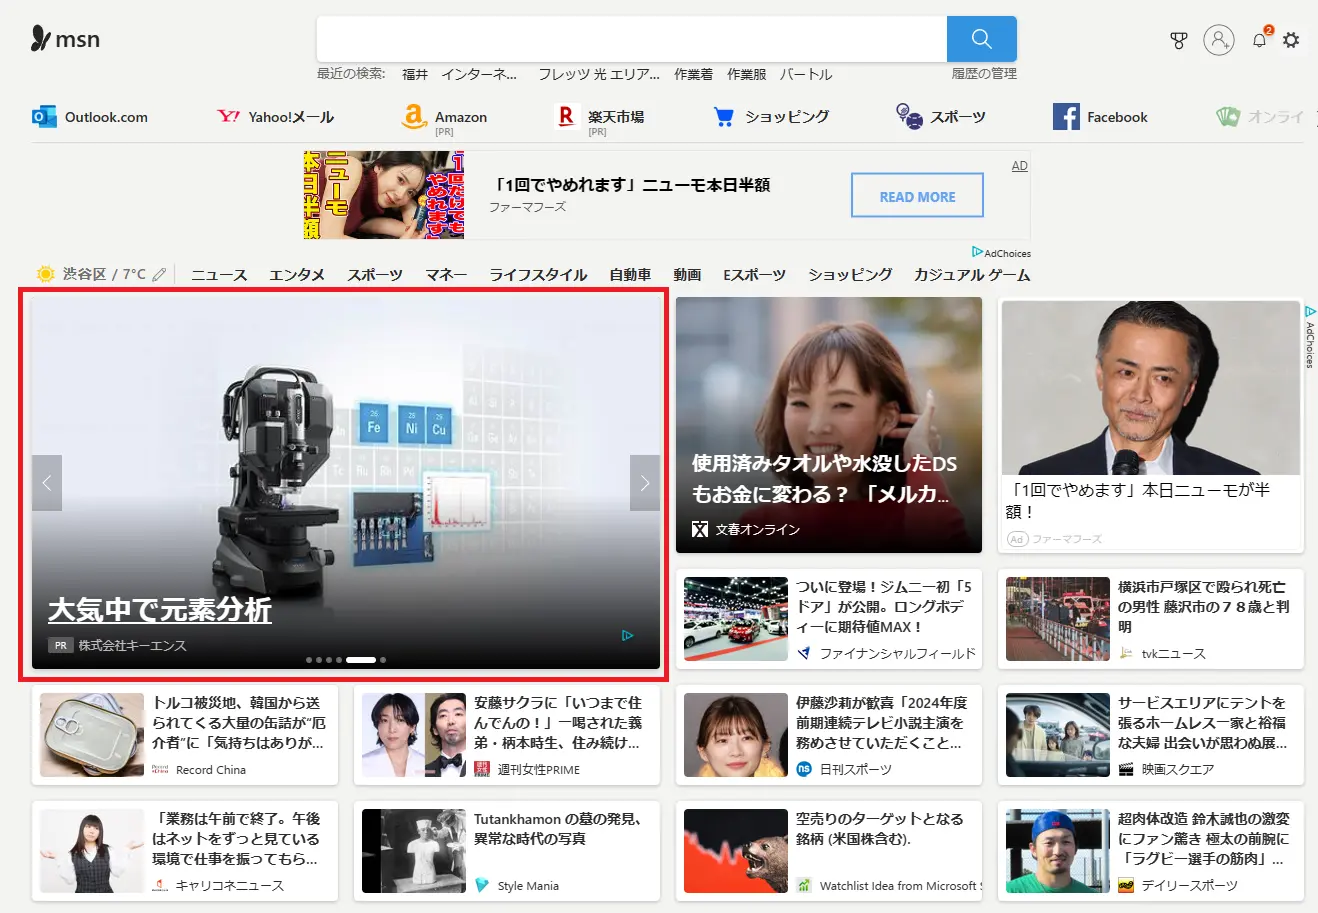Click the pencil icon to edit weather location
1318x913 pixels.
[x=159, y=274]
